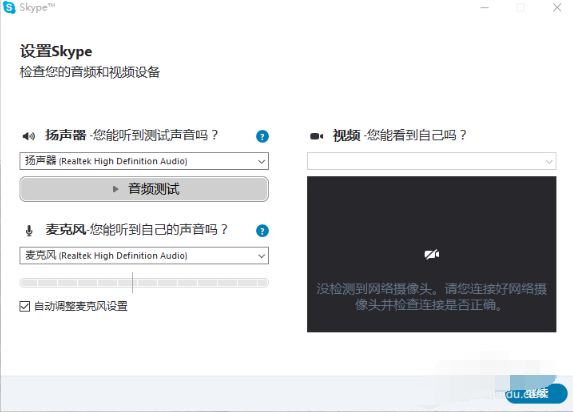Viewport: 573px width, 412px height.
Task: Click the 检查您的音频和视频设备 subtitle
Action: click(x=90, y=72)
